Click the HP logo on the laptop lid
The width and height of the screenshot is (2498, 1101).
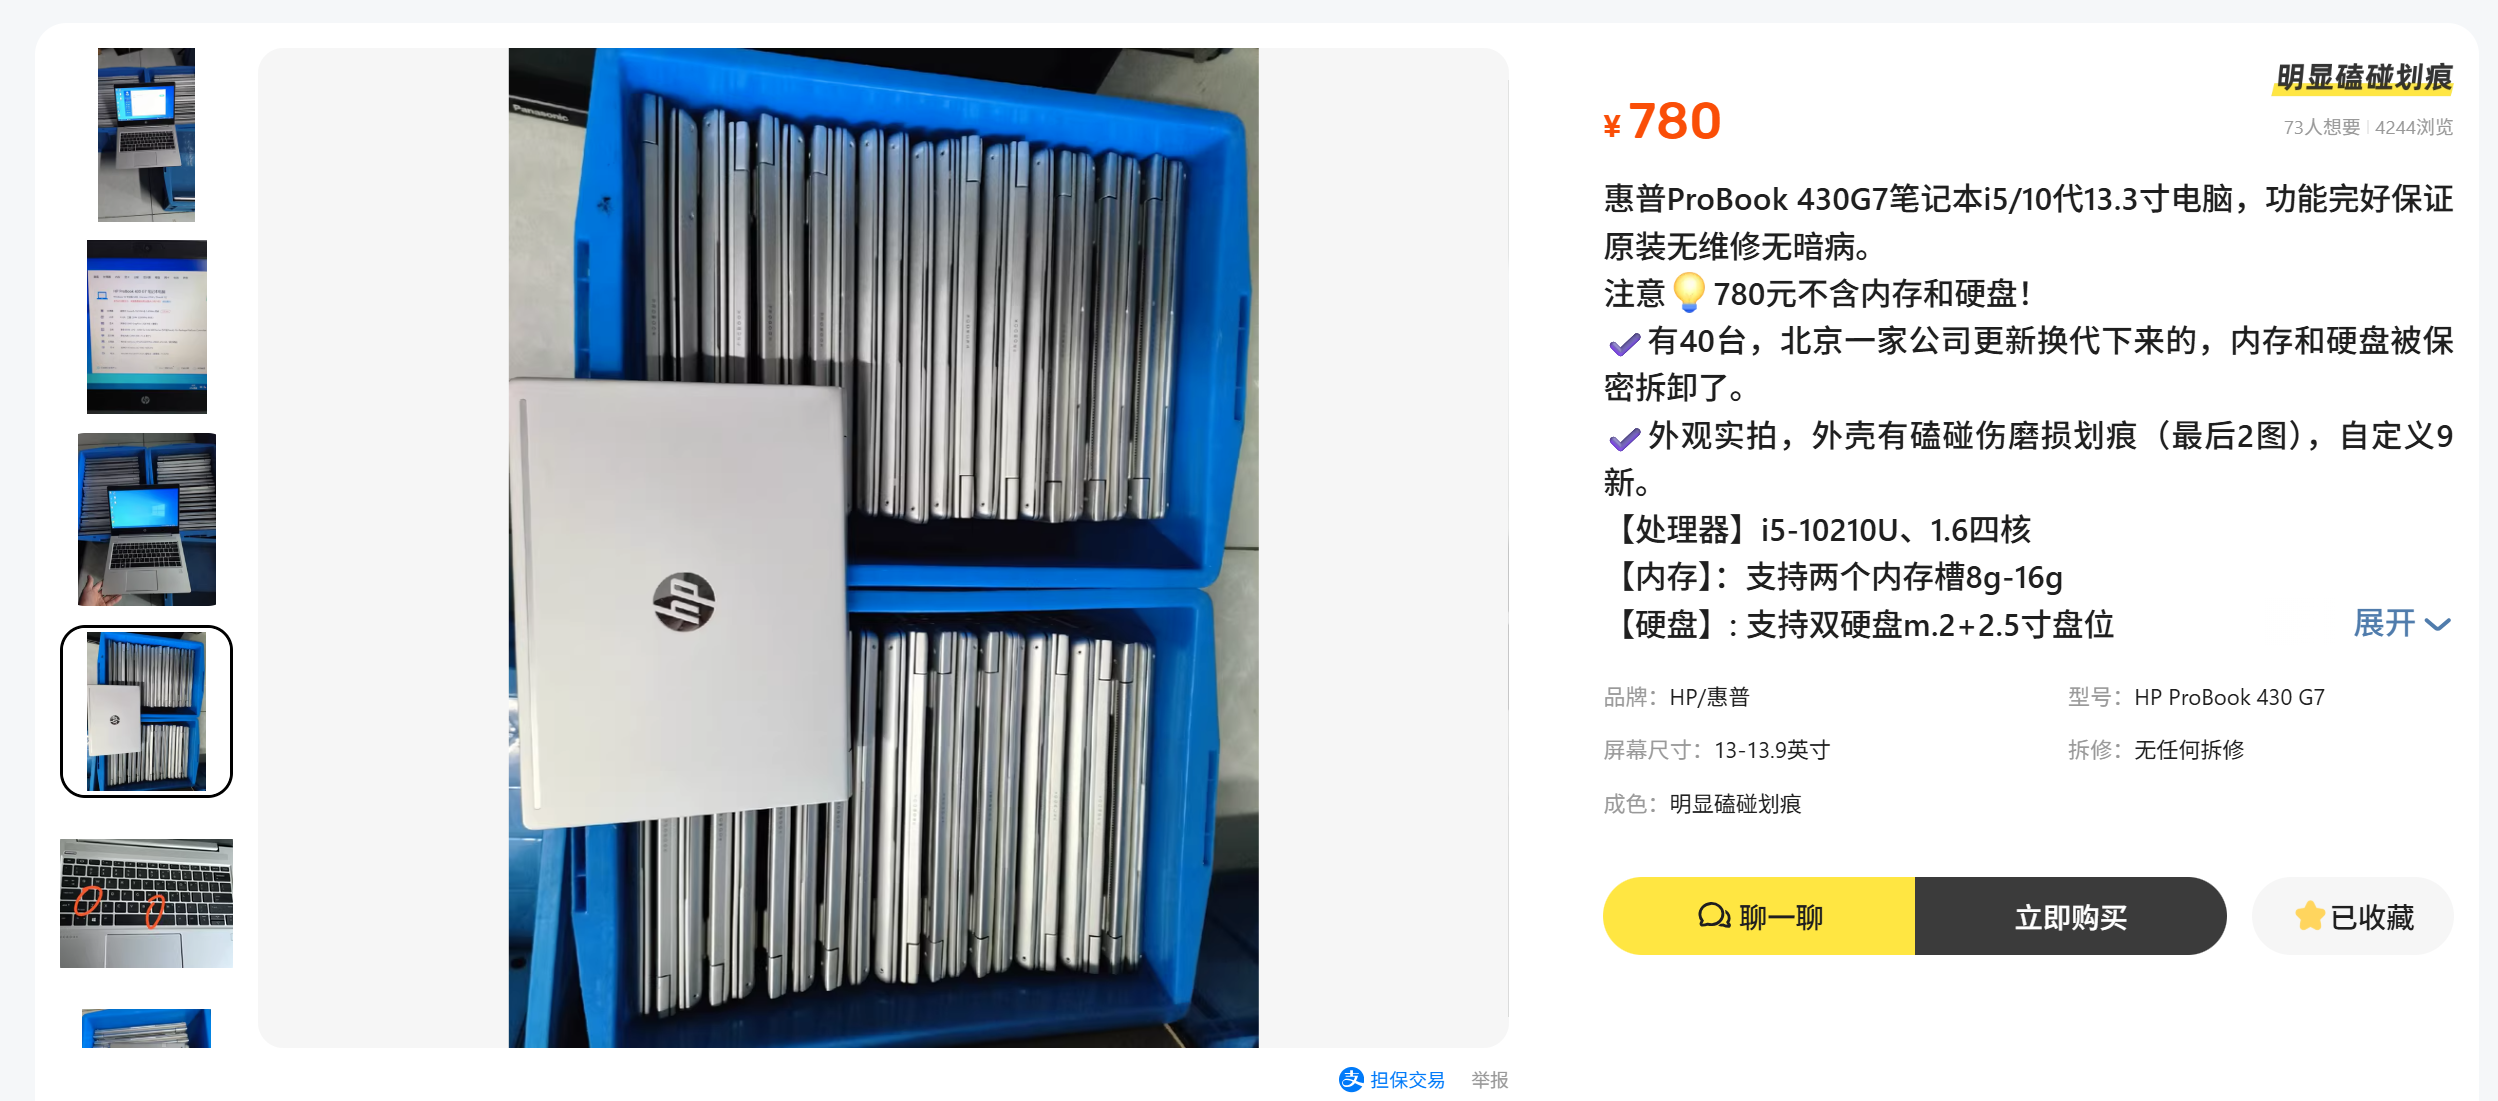point(684,601)
